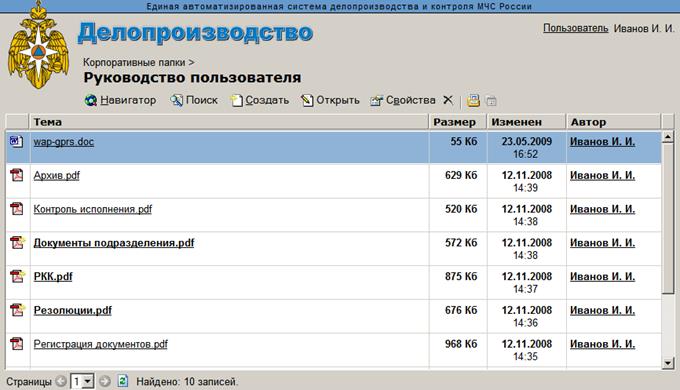Click the delete X icon in toolbar

point(448,100)
